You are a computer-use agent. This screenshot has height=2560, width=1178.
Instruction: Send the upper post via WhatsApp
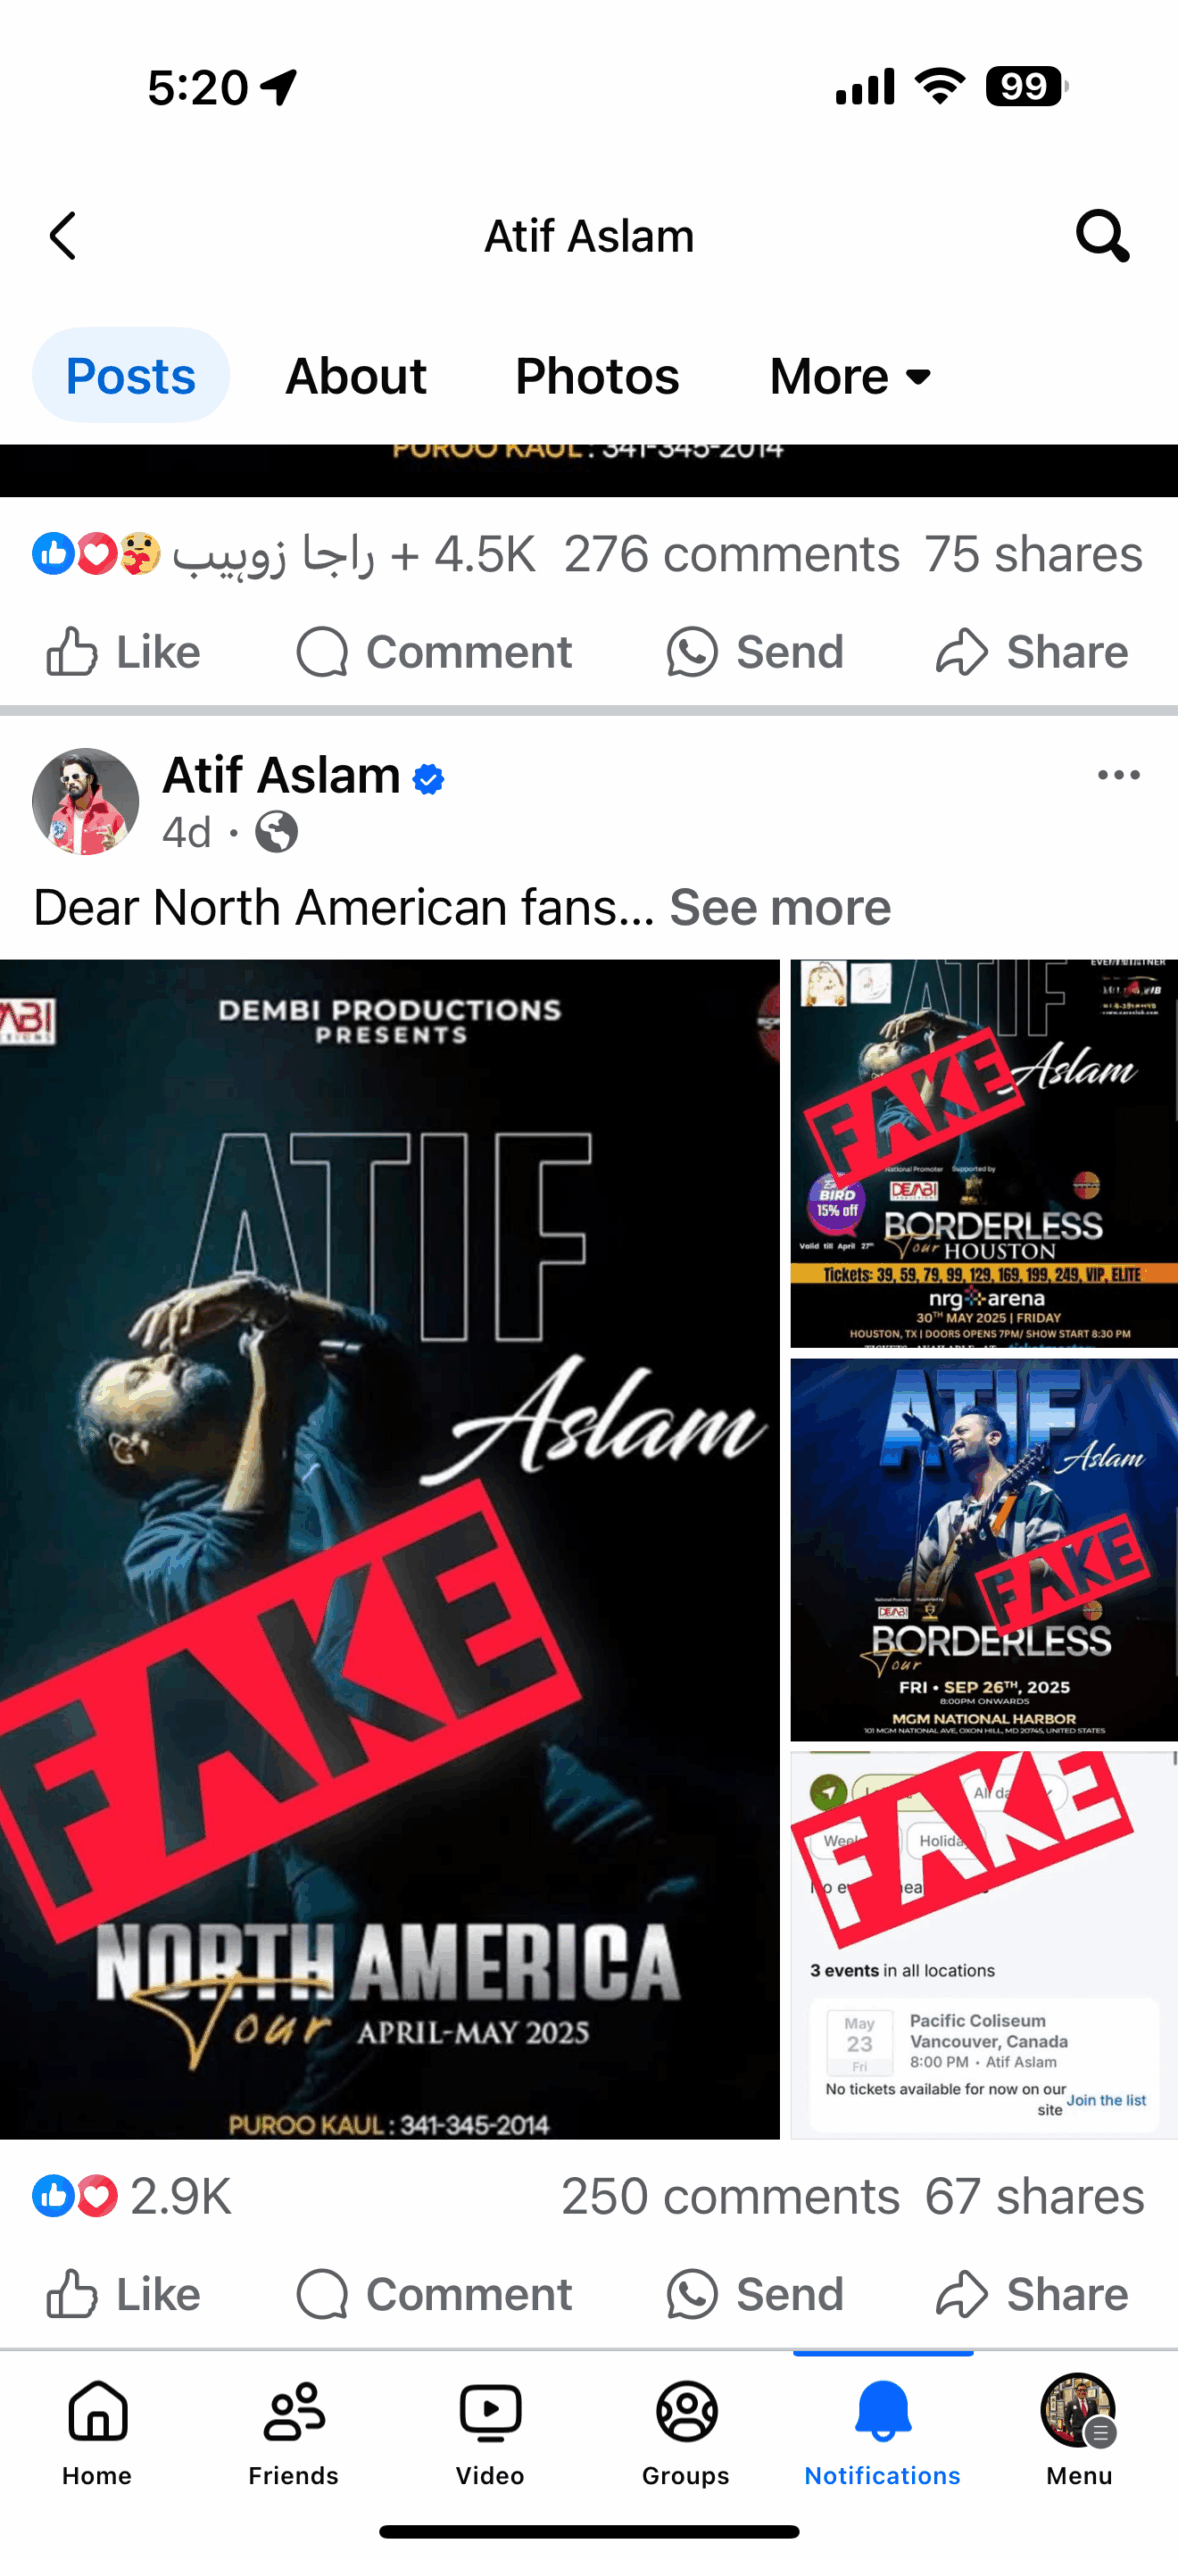click(755, 652)
